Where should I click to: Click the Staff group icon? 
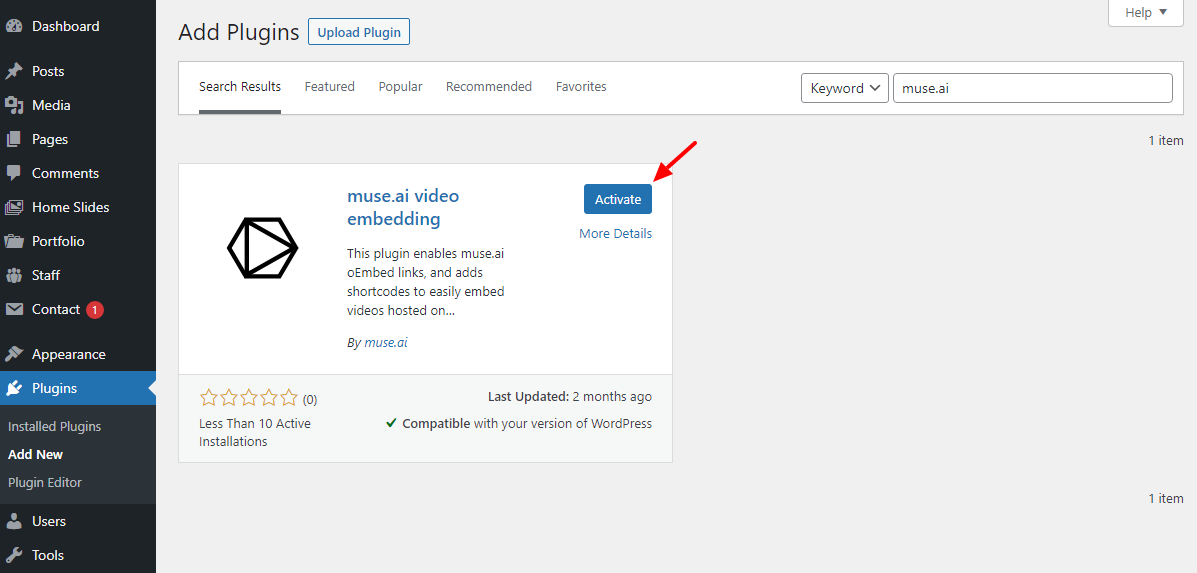pos(14,275)
